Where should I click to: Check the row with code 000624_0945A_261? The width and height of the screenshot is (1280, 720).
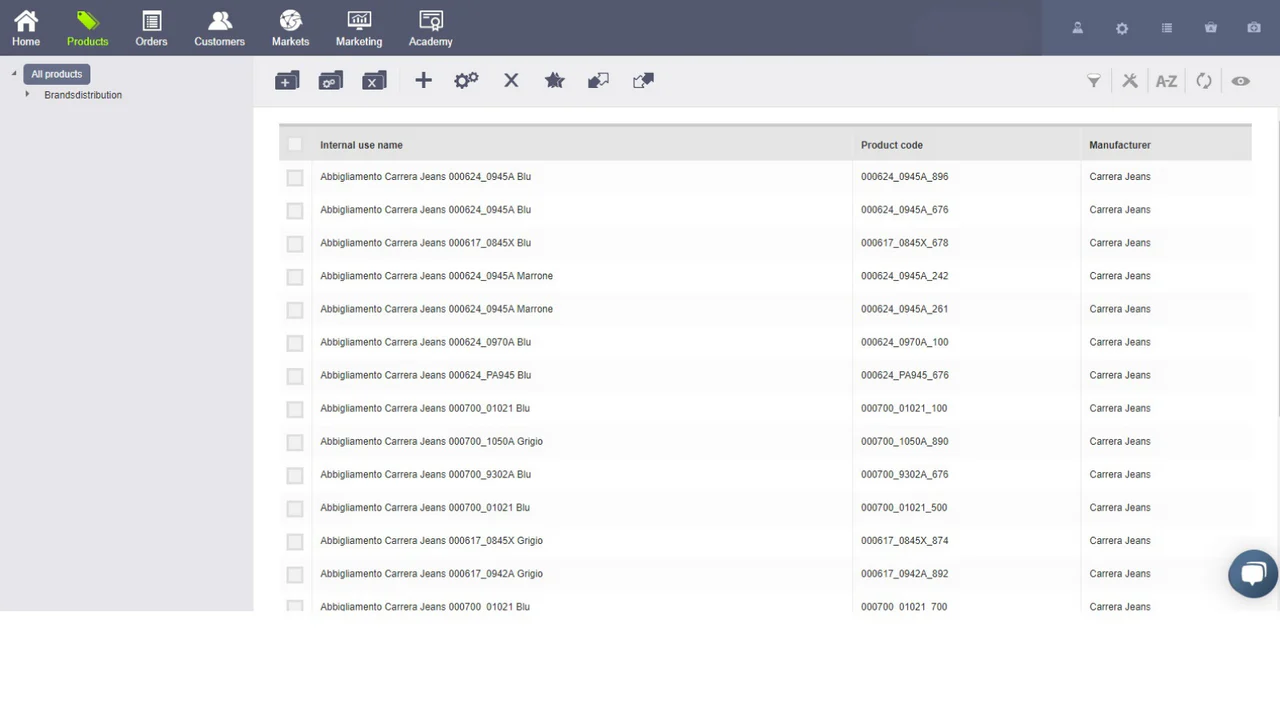pyautogui.click(x=294, y=310)
